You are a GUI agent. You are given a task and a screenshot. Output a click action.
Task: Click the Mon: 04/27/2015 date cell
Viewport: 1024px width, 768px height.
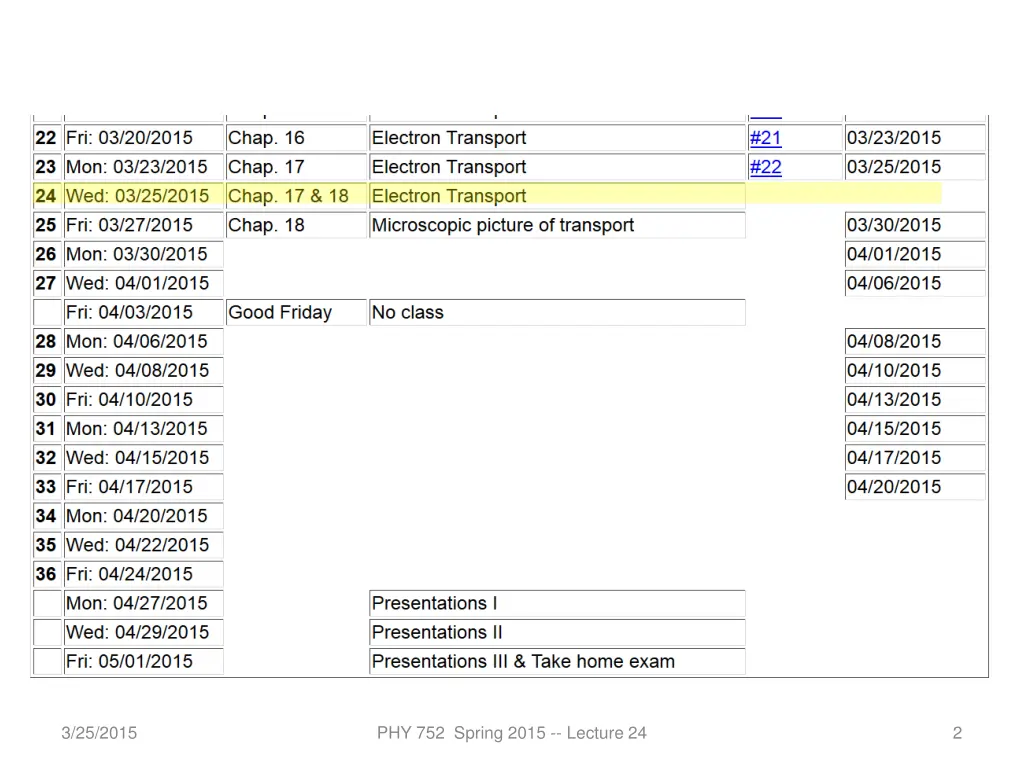[x=144, y=603]
